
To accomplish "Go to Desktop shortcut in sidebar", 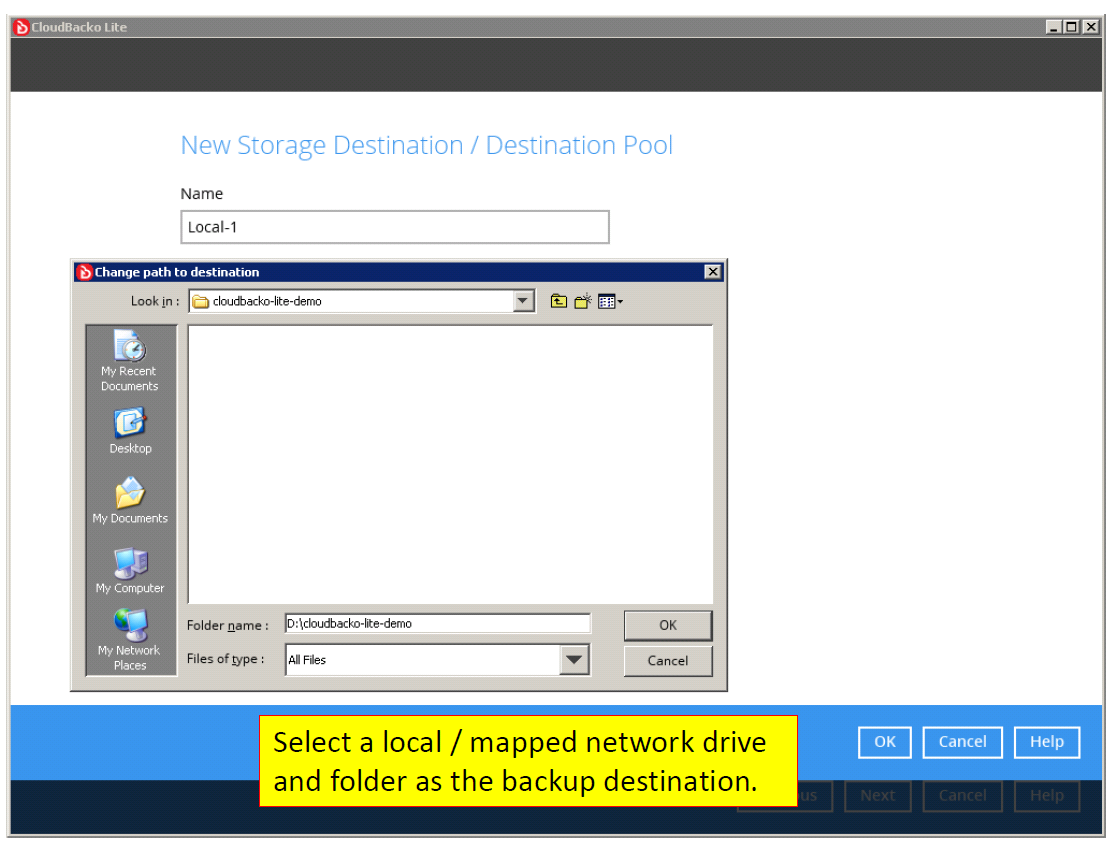I will point(130,431).
